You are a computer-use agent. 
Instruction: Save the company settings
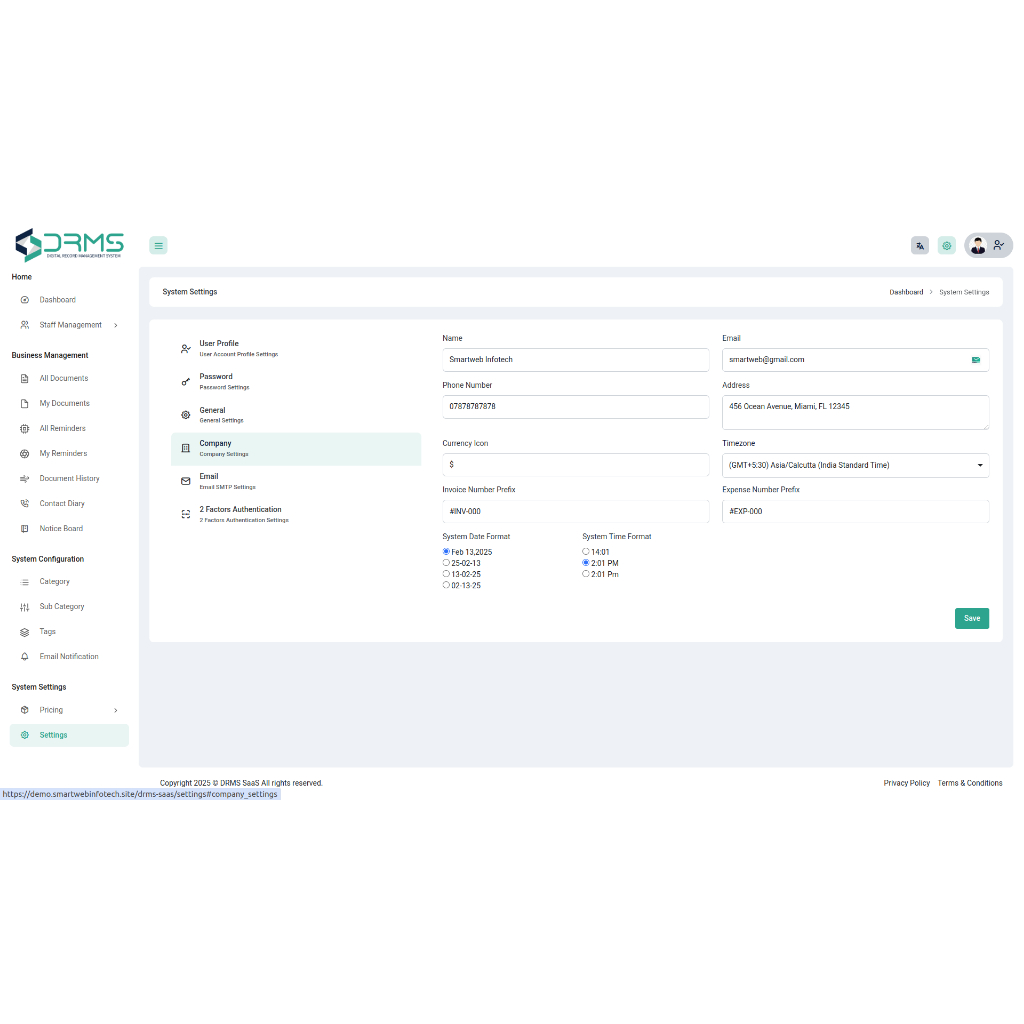972,618
